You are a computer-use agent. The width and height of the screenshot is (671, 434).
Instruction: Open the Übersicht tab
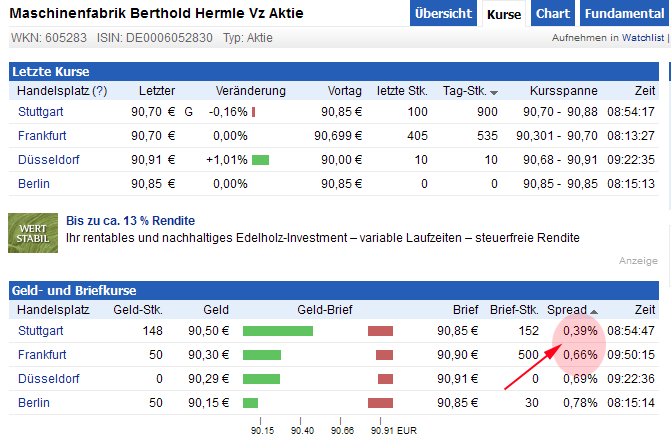(443, 13)
